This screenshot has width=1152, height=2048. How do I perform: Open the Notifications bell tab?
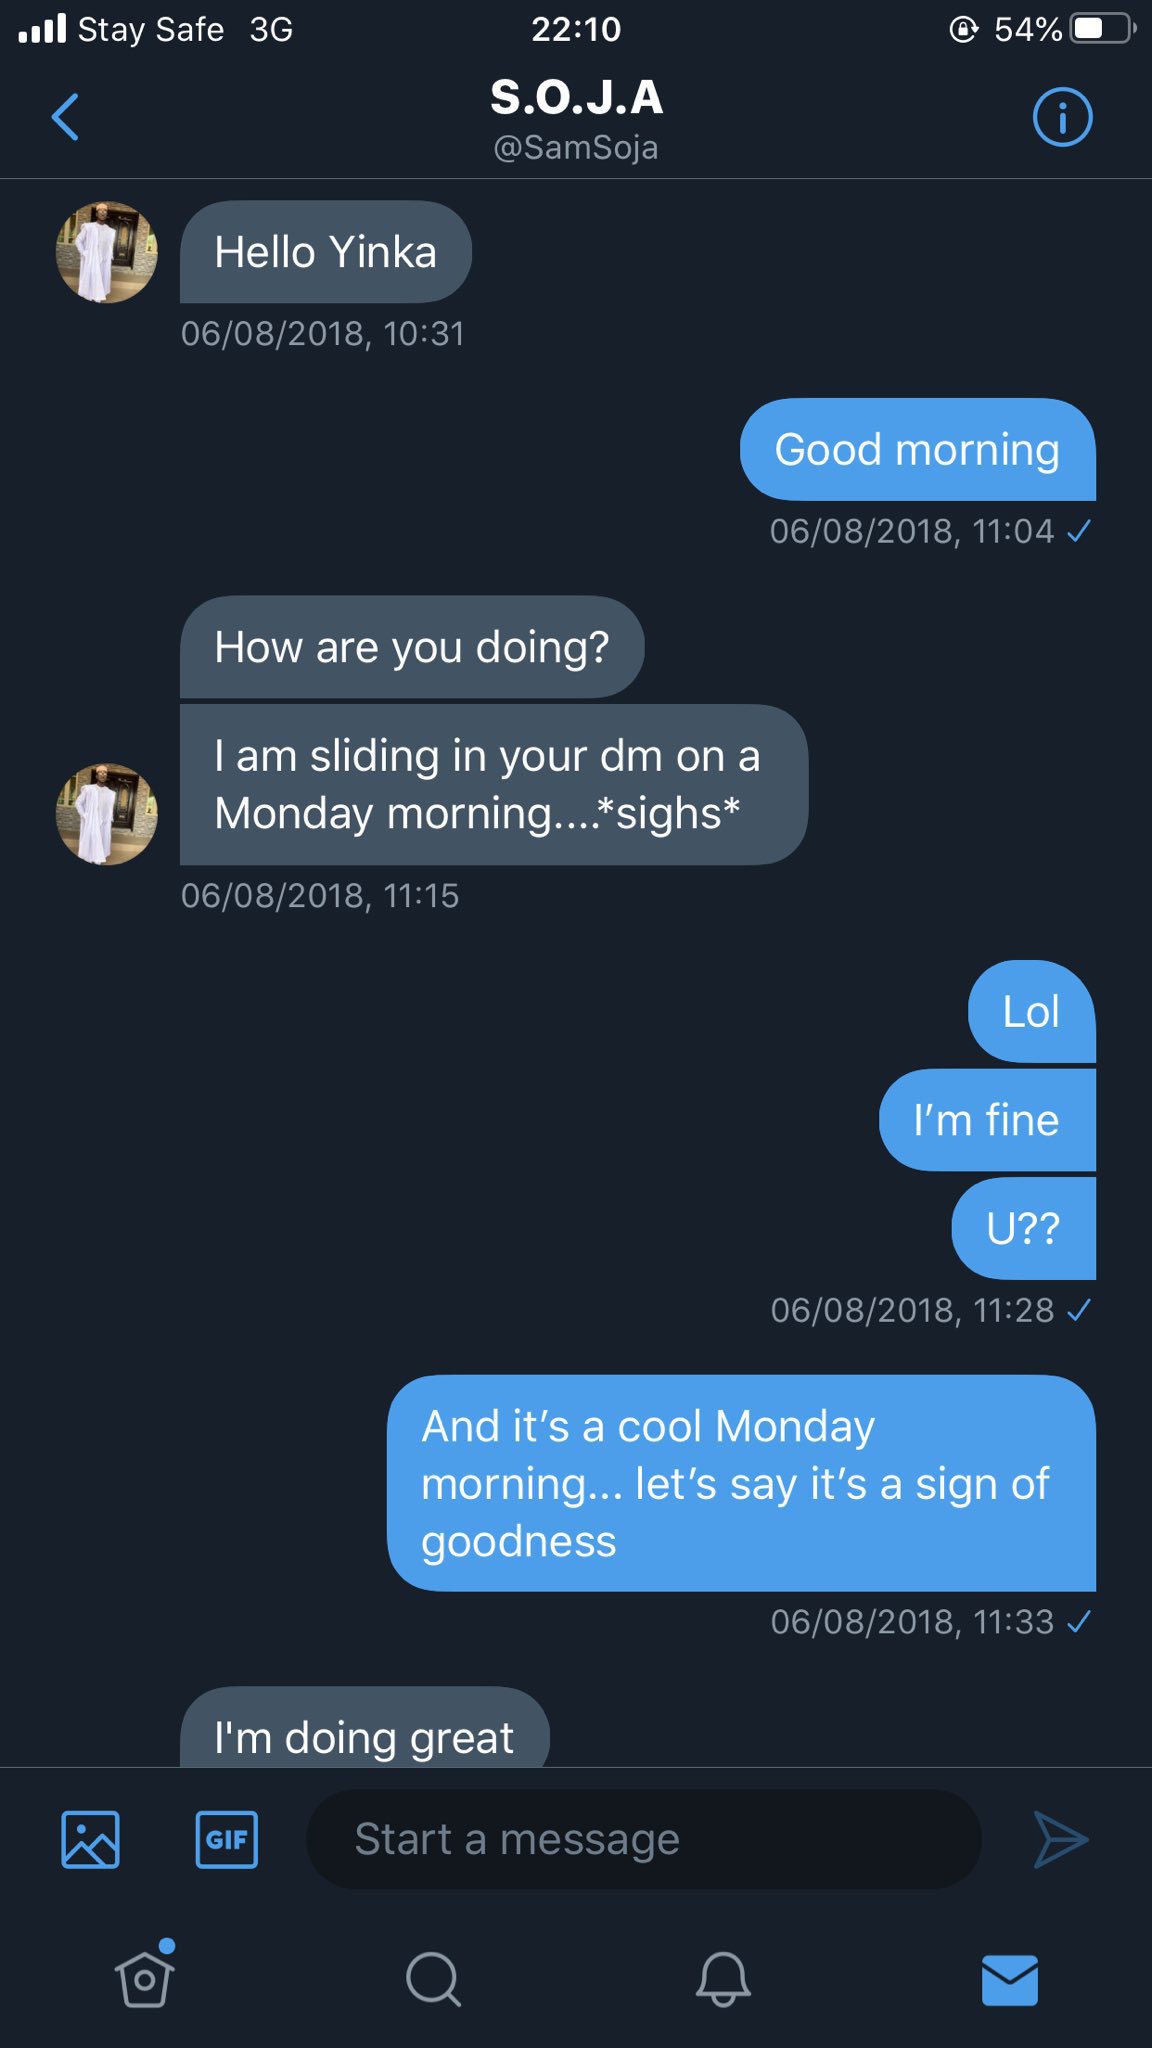(722, 1979)
